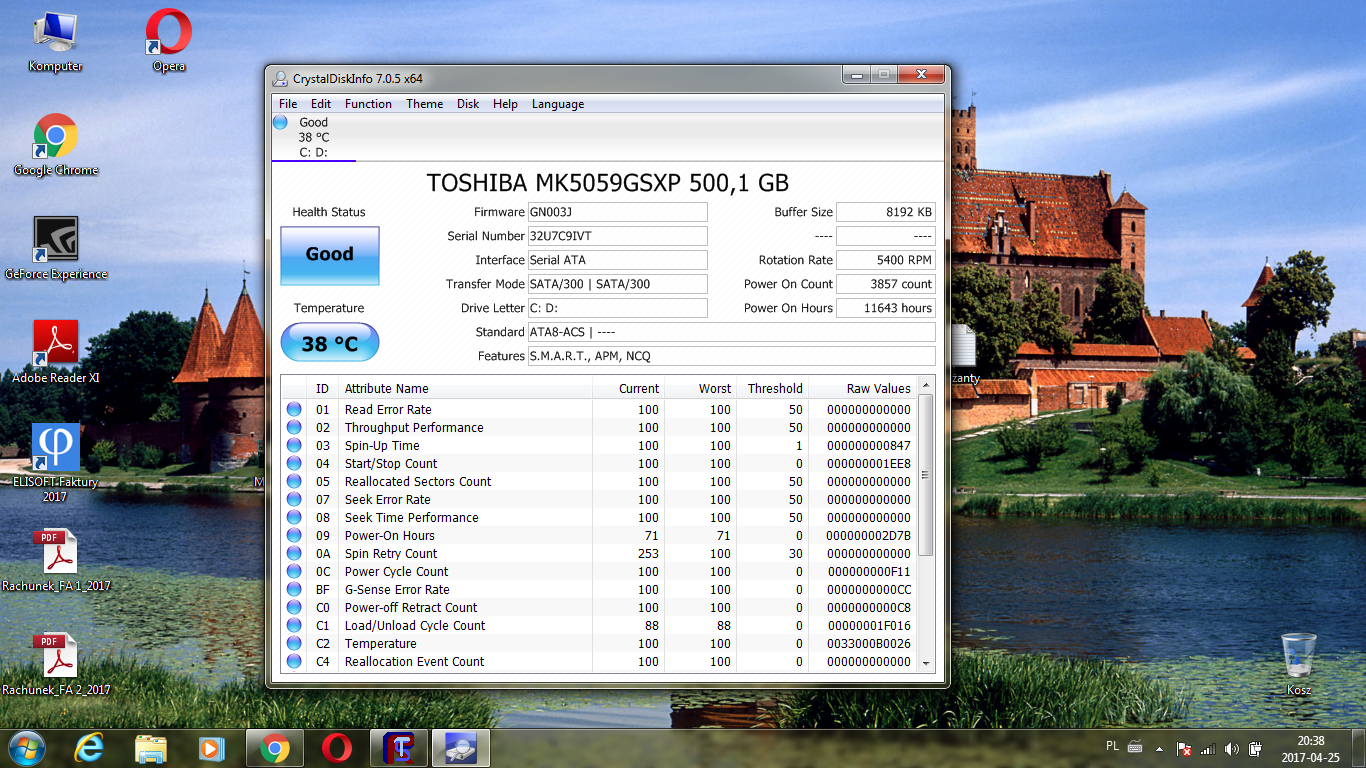Click status orb for Throughput Performance
Image resolution: width=1366 pixels, height=768 pixels.
[294, 427]
